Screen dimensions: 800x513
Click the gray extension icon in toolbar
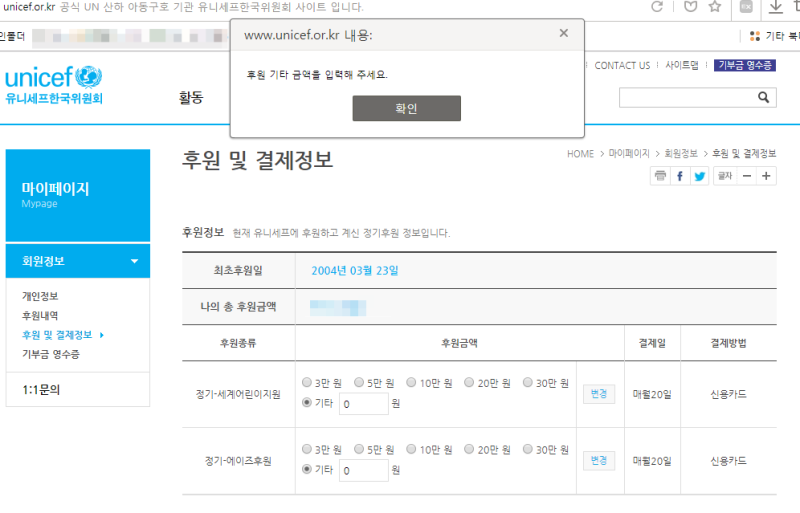746,7
